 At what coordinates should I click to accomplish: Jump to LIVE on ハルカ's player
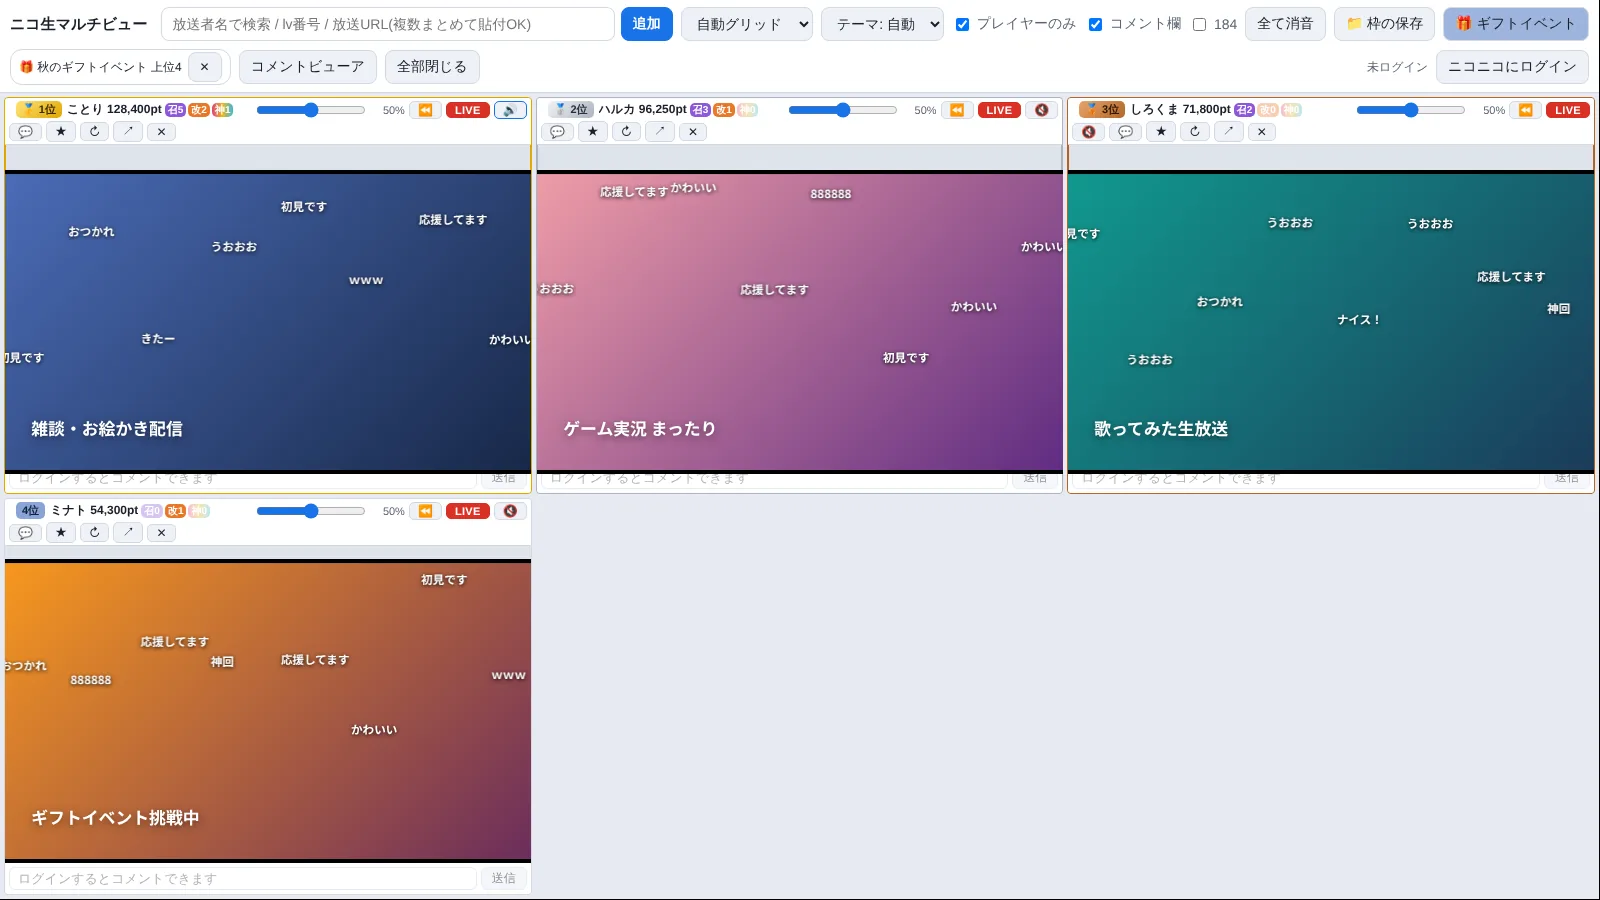point(999,110)
